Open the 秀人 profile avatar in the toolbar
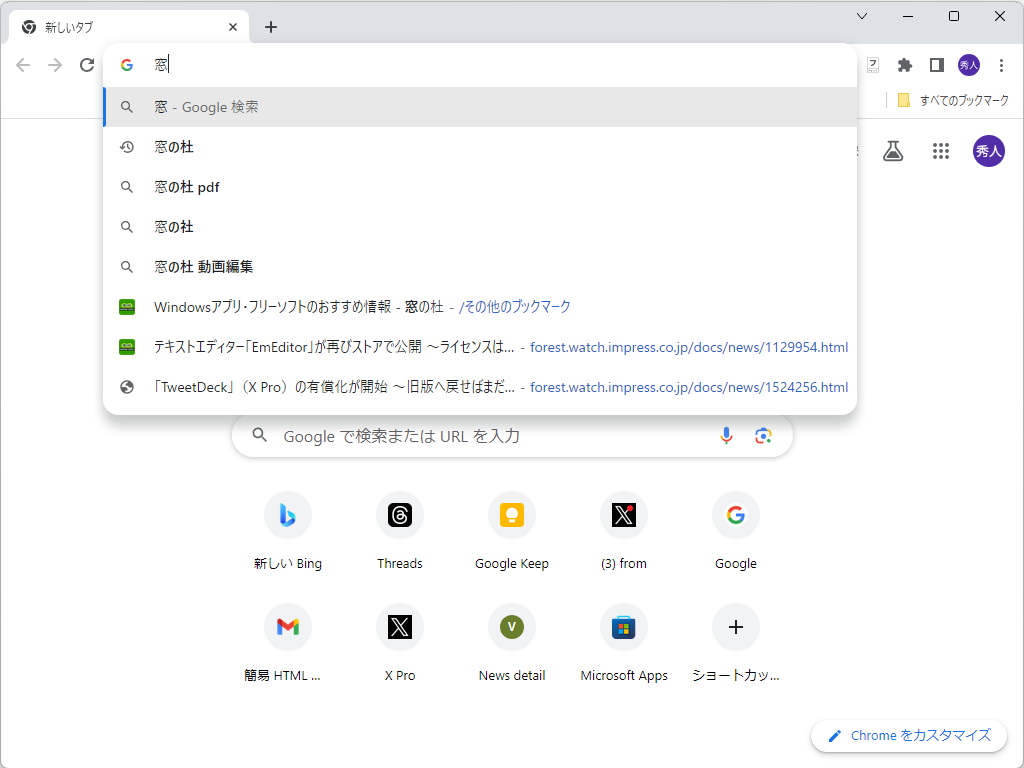 (968, 64)
